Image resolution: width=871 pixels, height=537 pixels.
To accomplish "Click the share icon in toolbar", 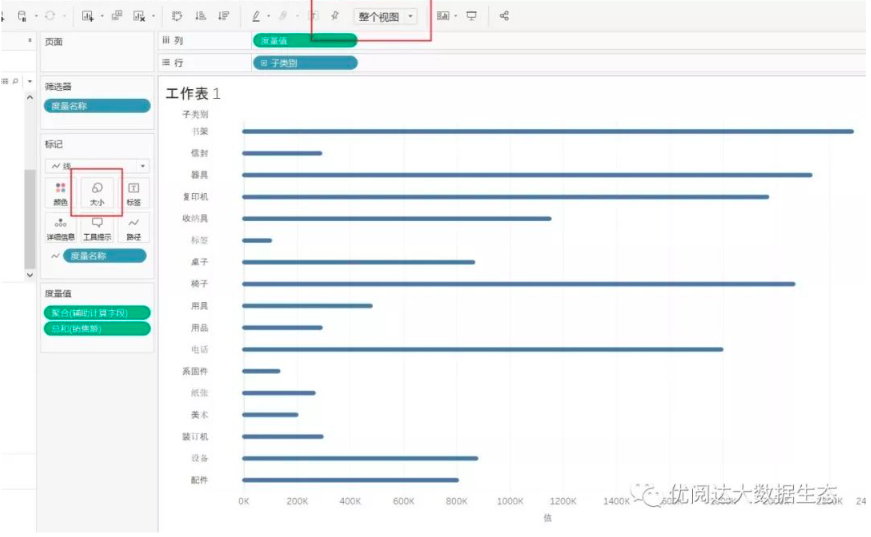I will (x=504, y=16).
